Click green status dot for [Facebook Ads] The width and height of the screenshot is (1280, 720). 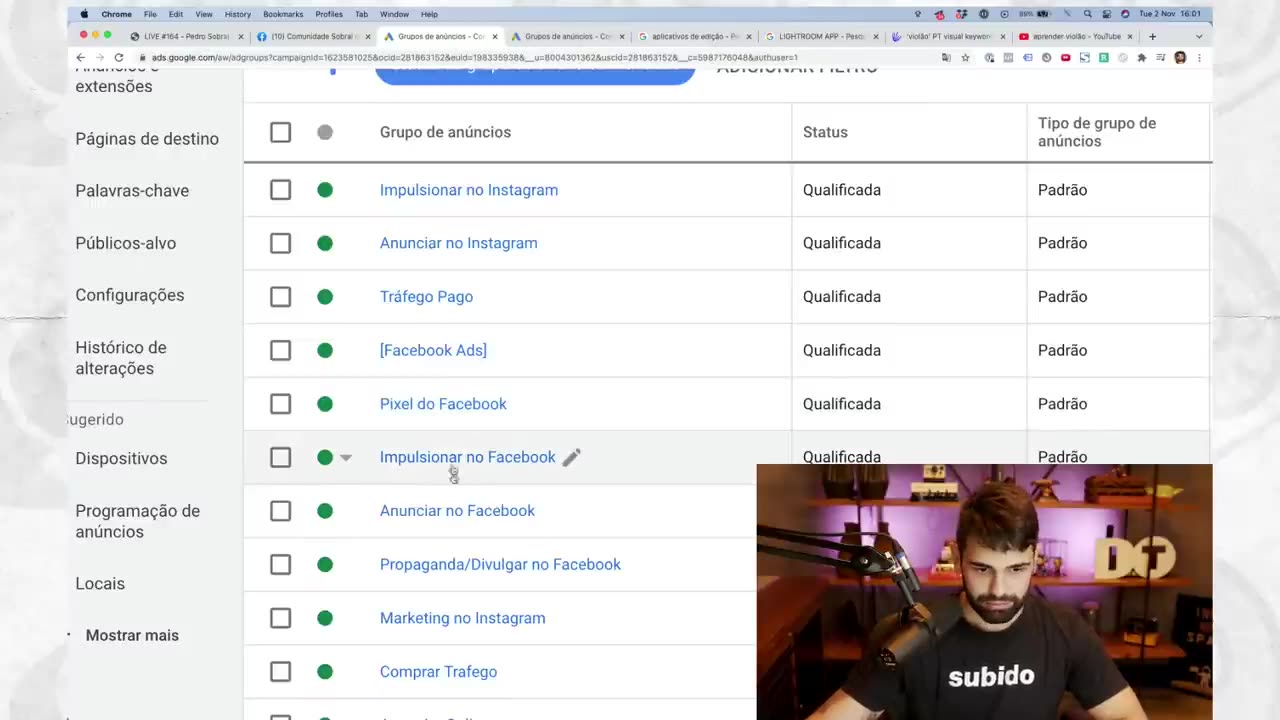(x=325, y=350)
